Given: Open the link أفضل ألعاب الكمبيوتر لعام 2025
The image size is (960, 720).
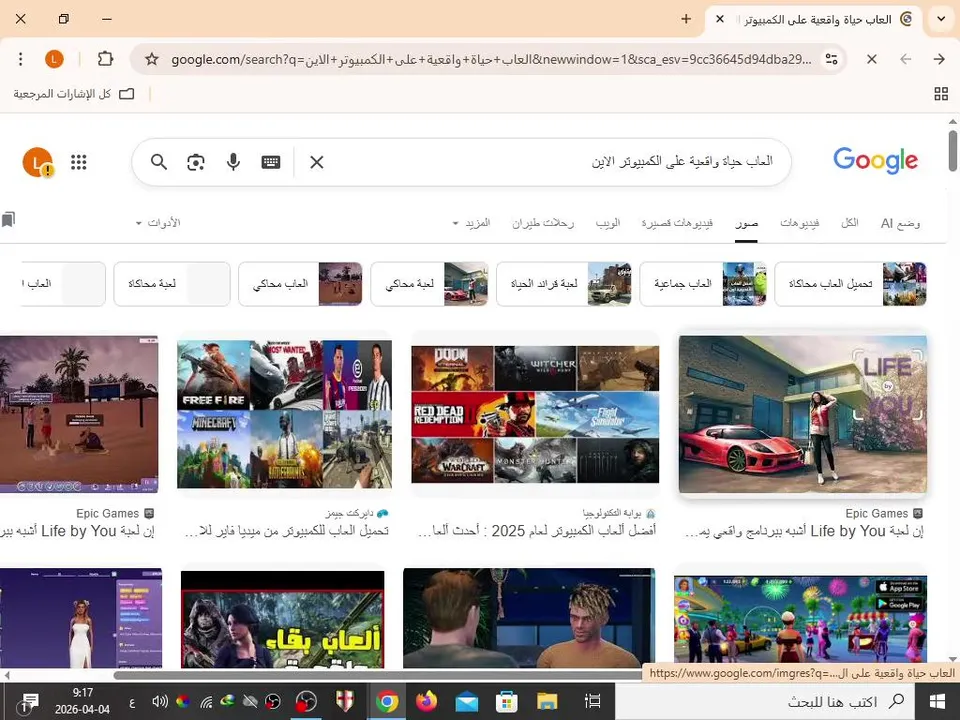Looking at the screenshot, I should (x=537, y=531).
